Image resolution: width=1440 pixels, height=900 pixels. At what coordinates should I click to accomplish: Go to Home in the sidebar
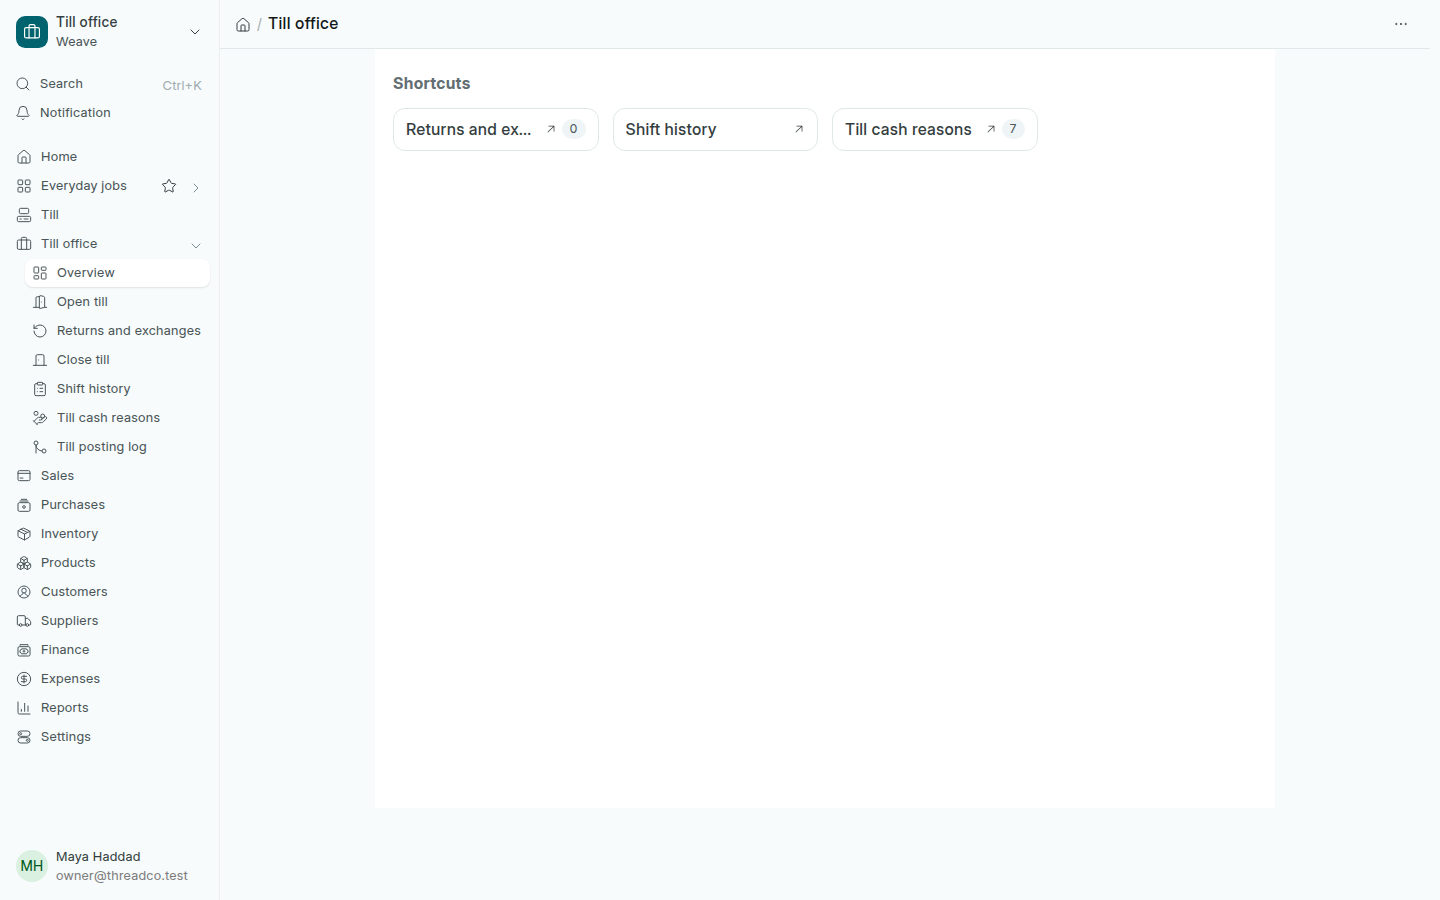(x=109, y=157)
